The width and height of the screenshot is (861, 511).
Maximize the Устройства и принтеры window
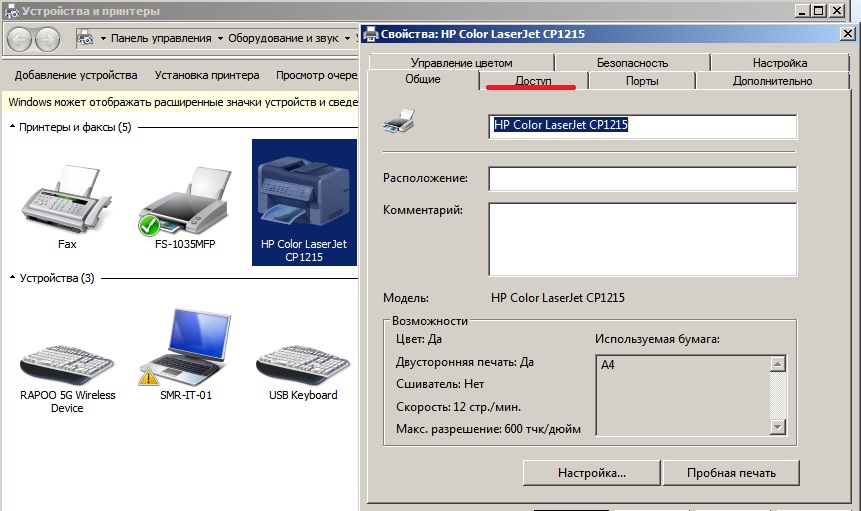tap(819, 10)
